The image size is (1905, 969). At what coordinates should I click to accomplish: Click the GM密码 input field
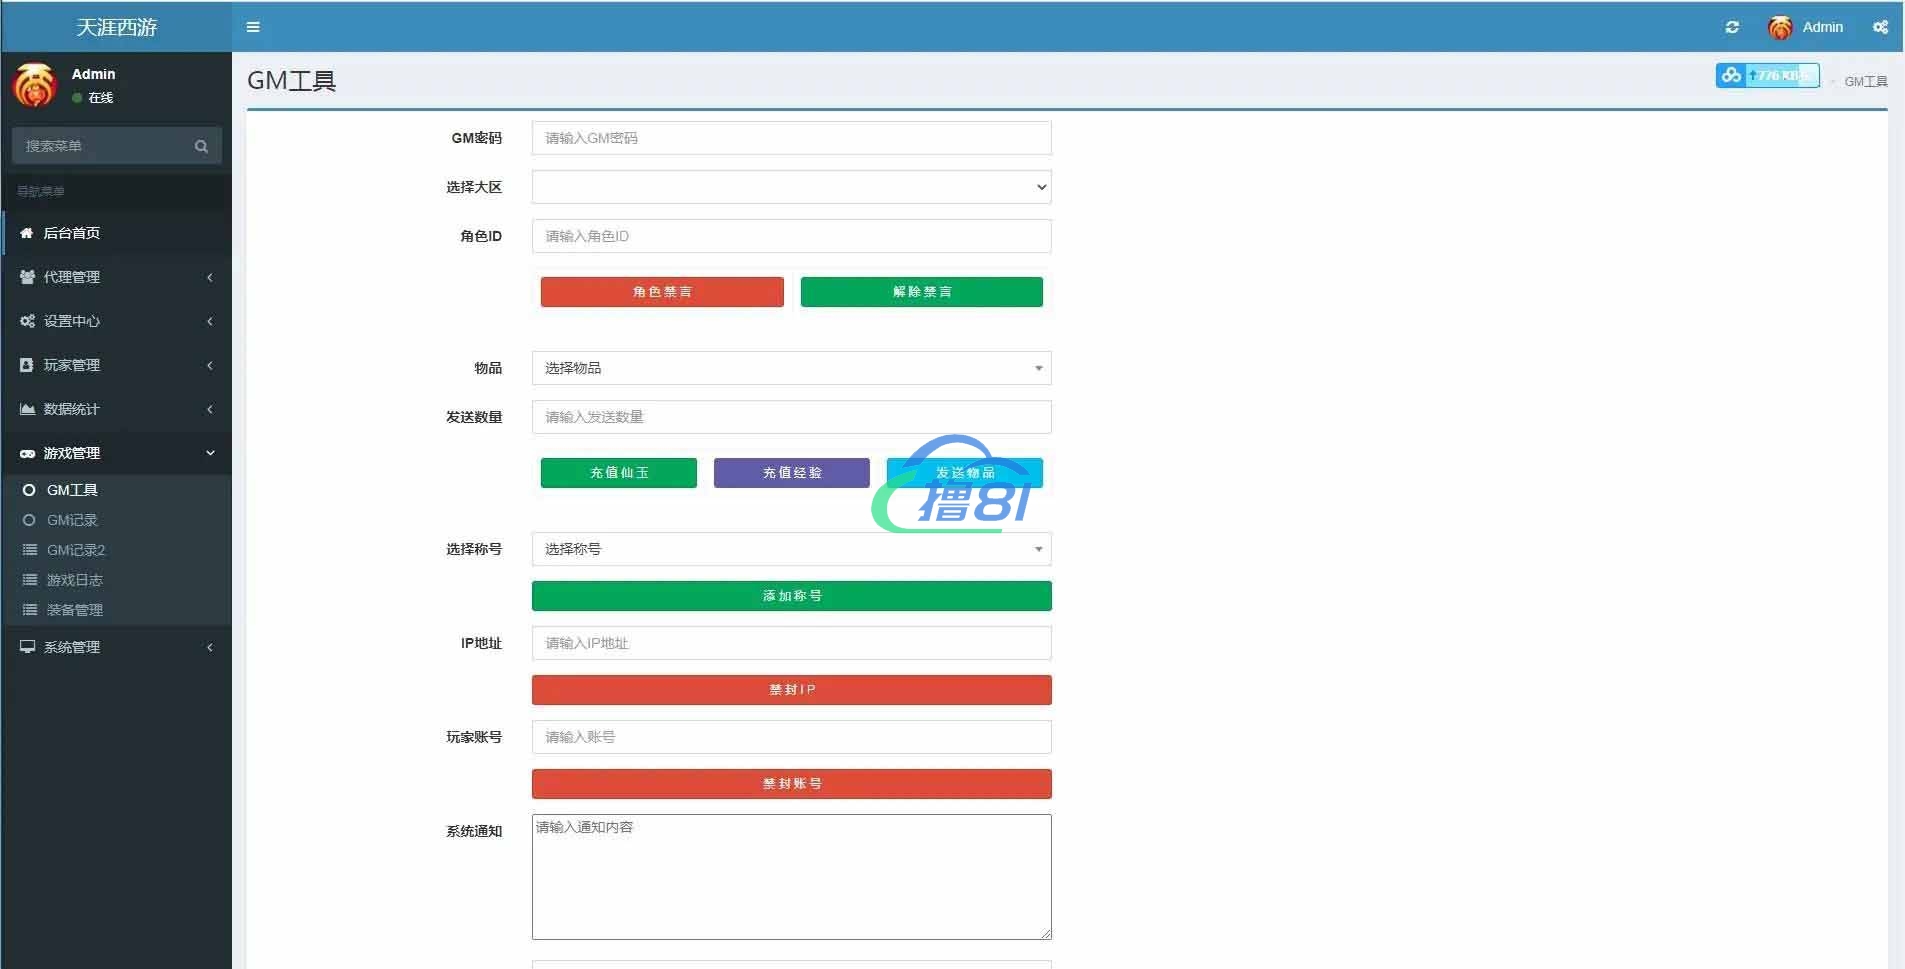[x=791, y=138]
